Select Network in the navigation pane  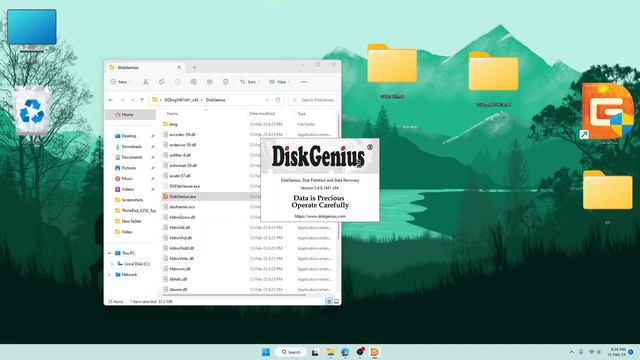[129, 275]
